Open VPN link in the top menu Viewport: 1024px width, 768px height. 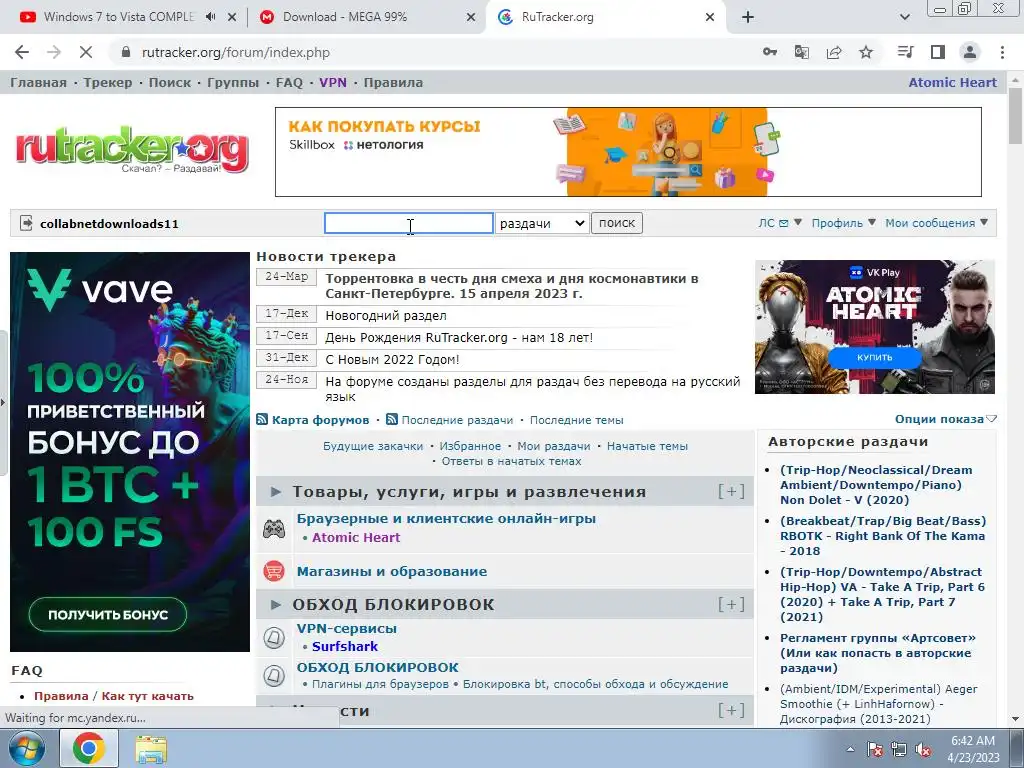(333, 82)
